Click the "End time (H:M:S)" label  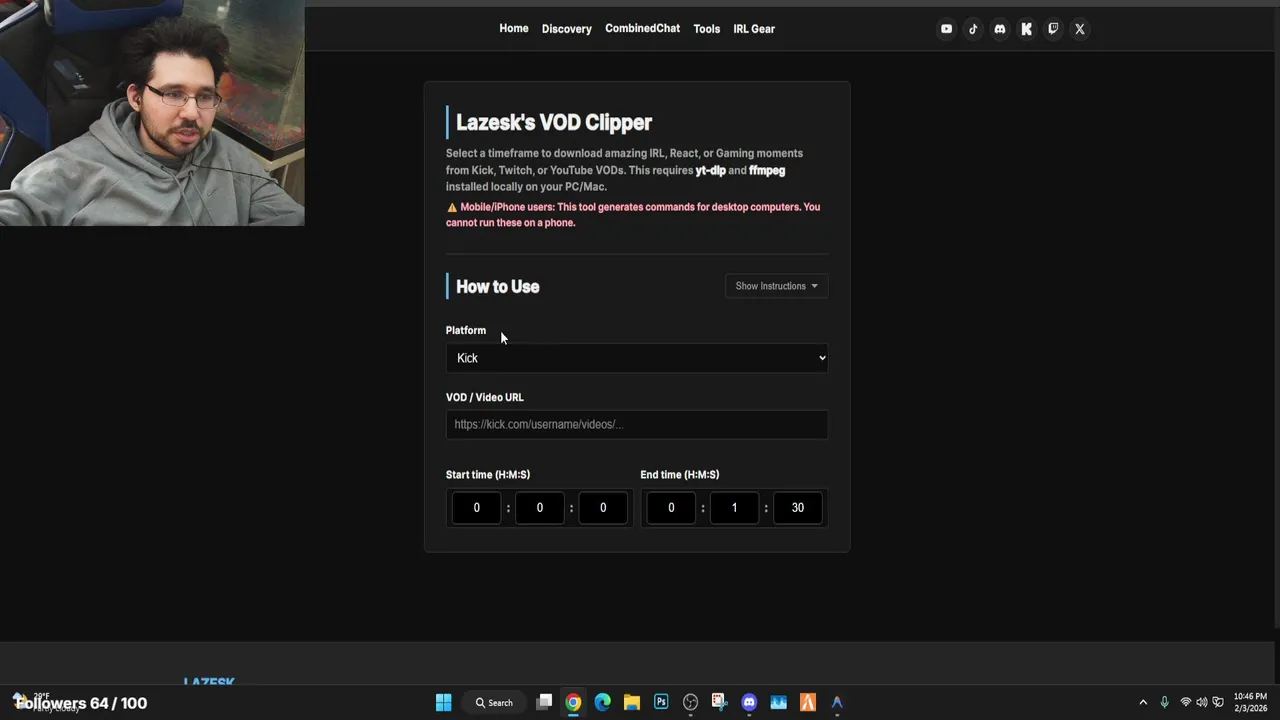(680, 475)
